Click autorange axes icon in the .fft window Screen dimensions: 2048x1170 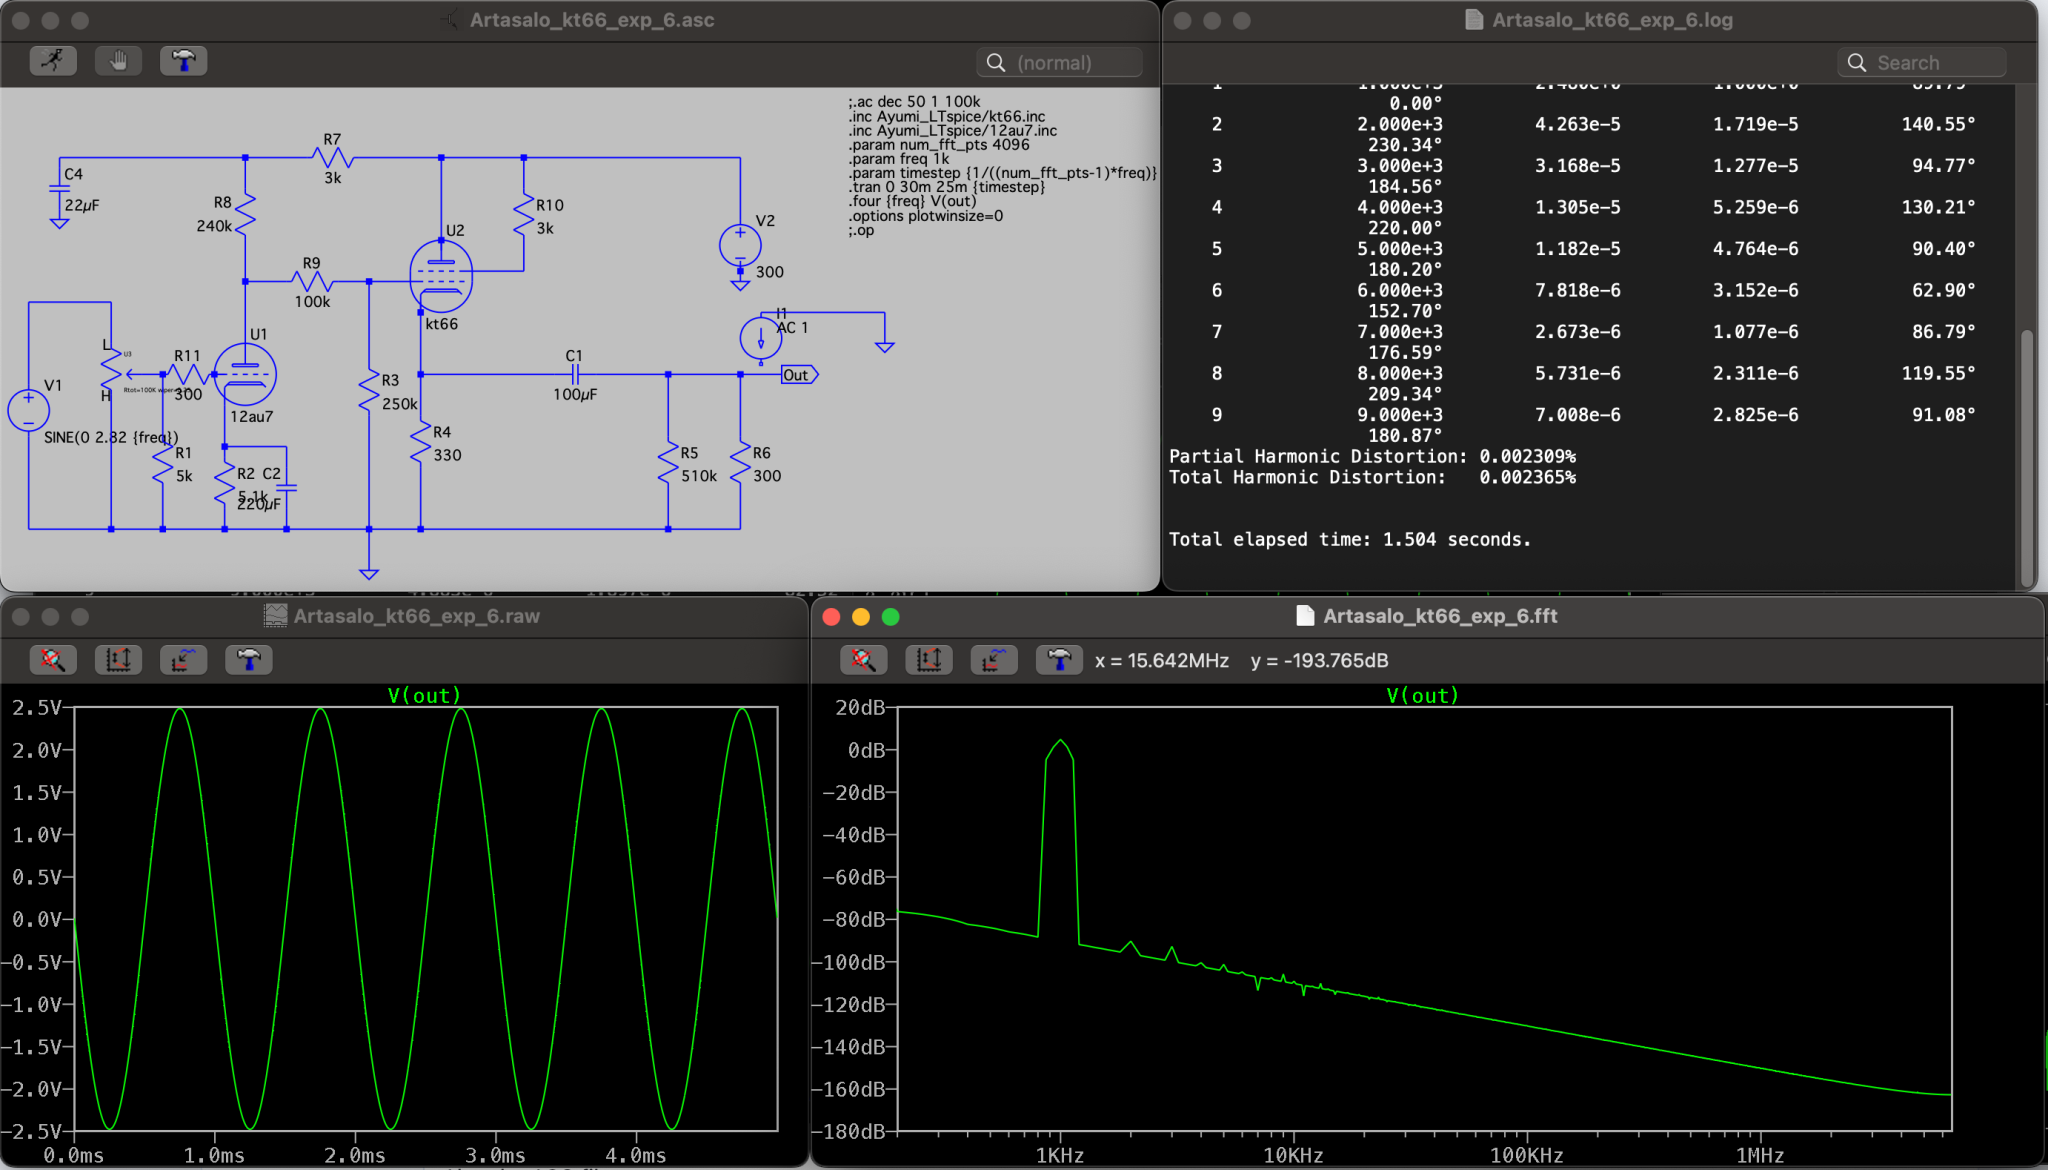pyautogui.click(x=928, y=660)
